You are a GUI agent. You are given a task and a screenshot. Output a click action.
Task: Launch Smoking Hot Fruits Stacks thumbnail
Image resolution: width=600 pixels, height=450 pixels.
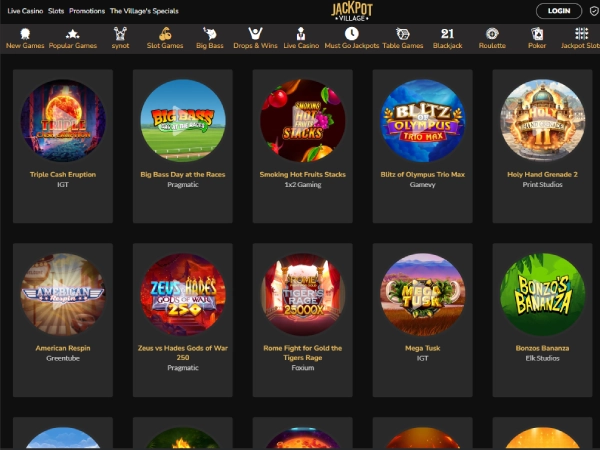303,120
